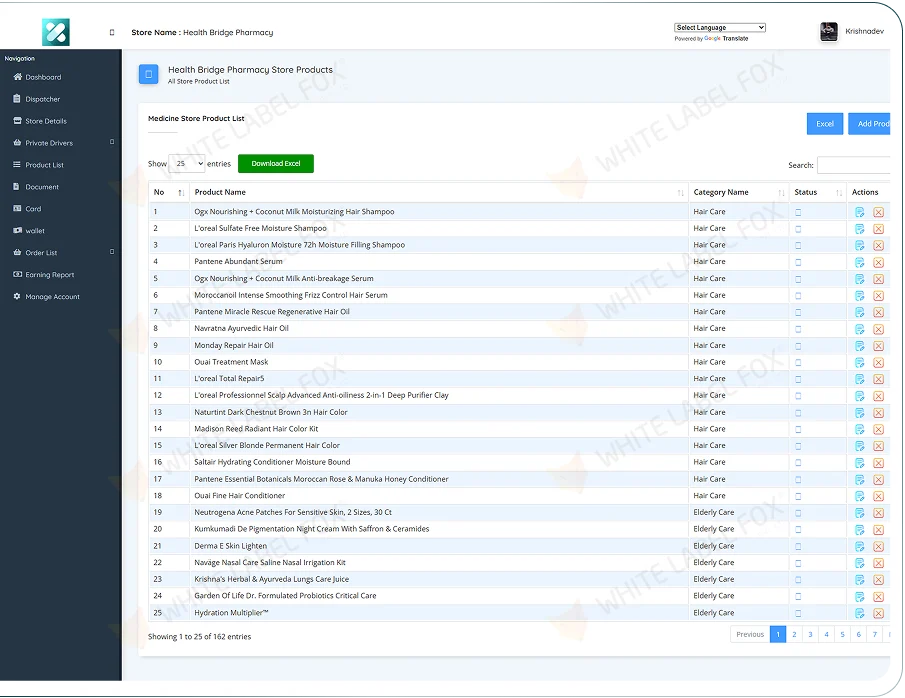
Task: Delete L'oreal Sulfate Free Moisture Shampoo
Action: (x=878, y=229)
